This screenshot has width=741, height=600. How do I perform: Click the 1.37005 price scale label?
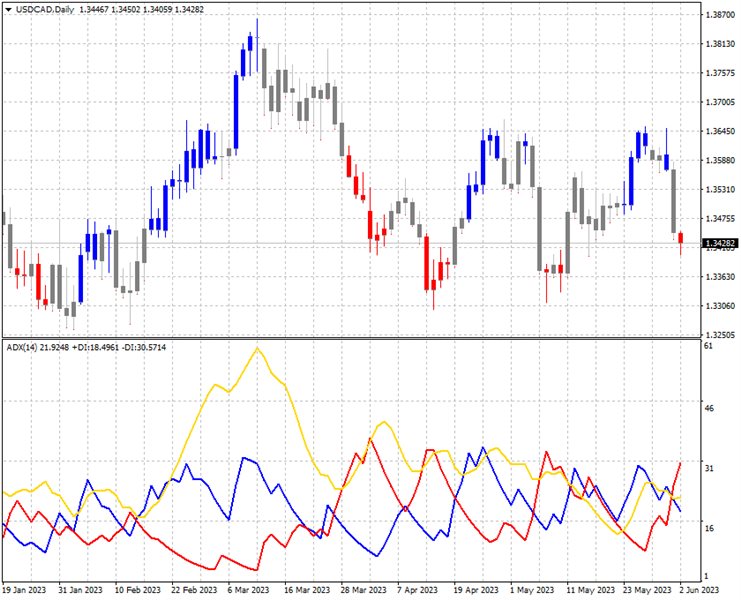coord(720,102)
